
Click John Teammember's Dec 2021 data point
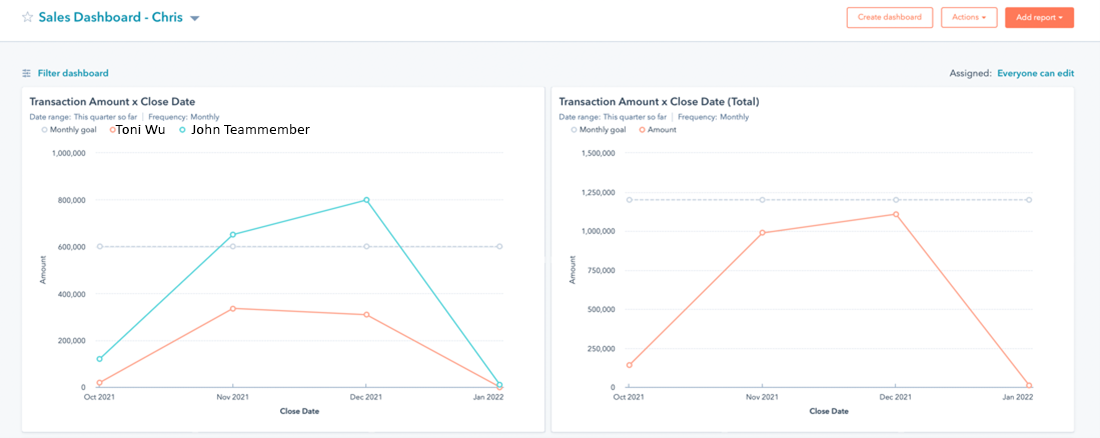(x=367, y=200)
